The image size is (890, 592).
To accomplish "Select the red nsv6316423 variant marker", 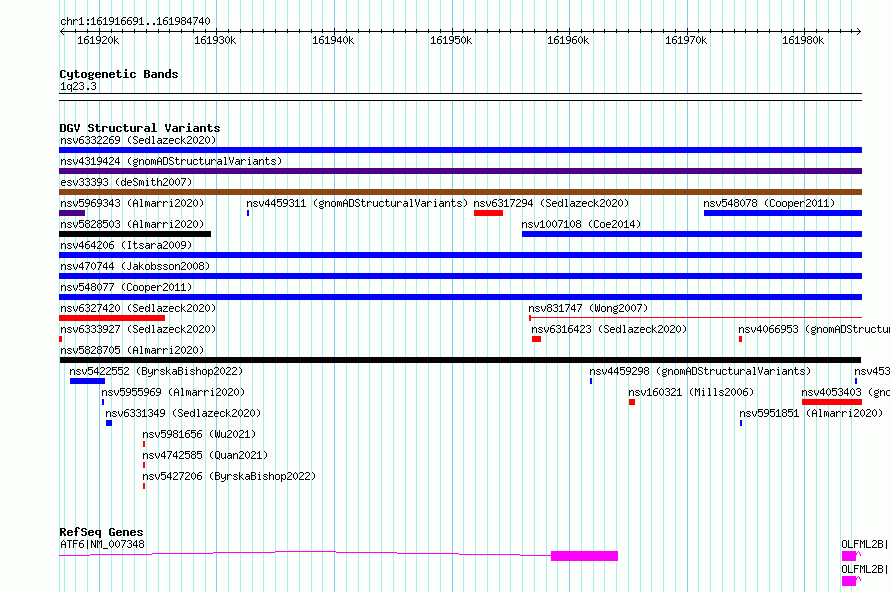I will pos(536,339).
